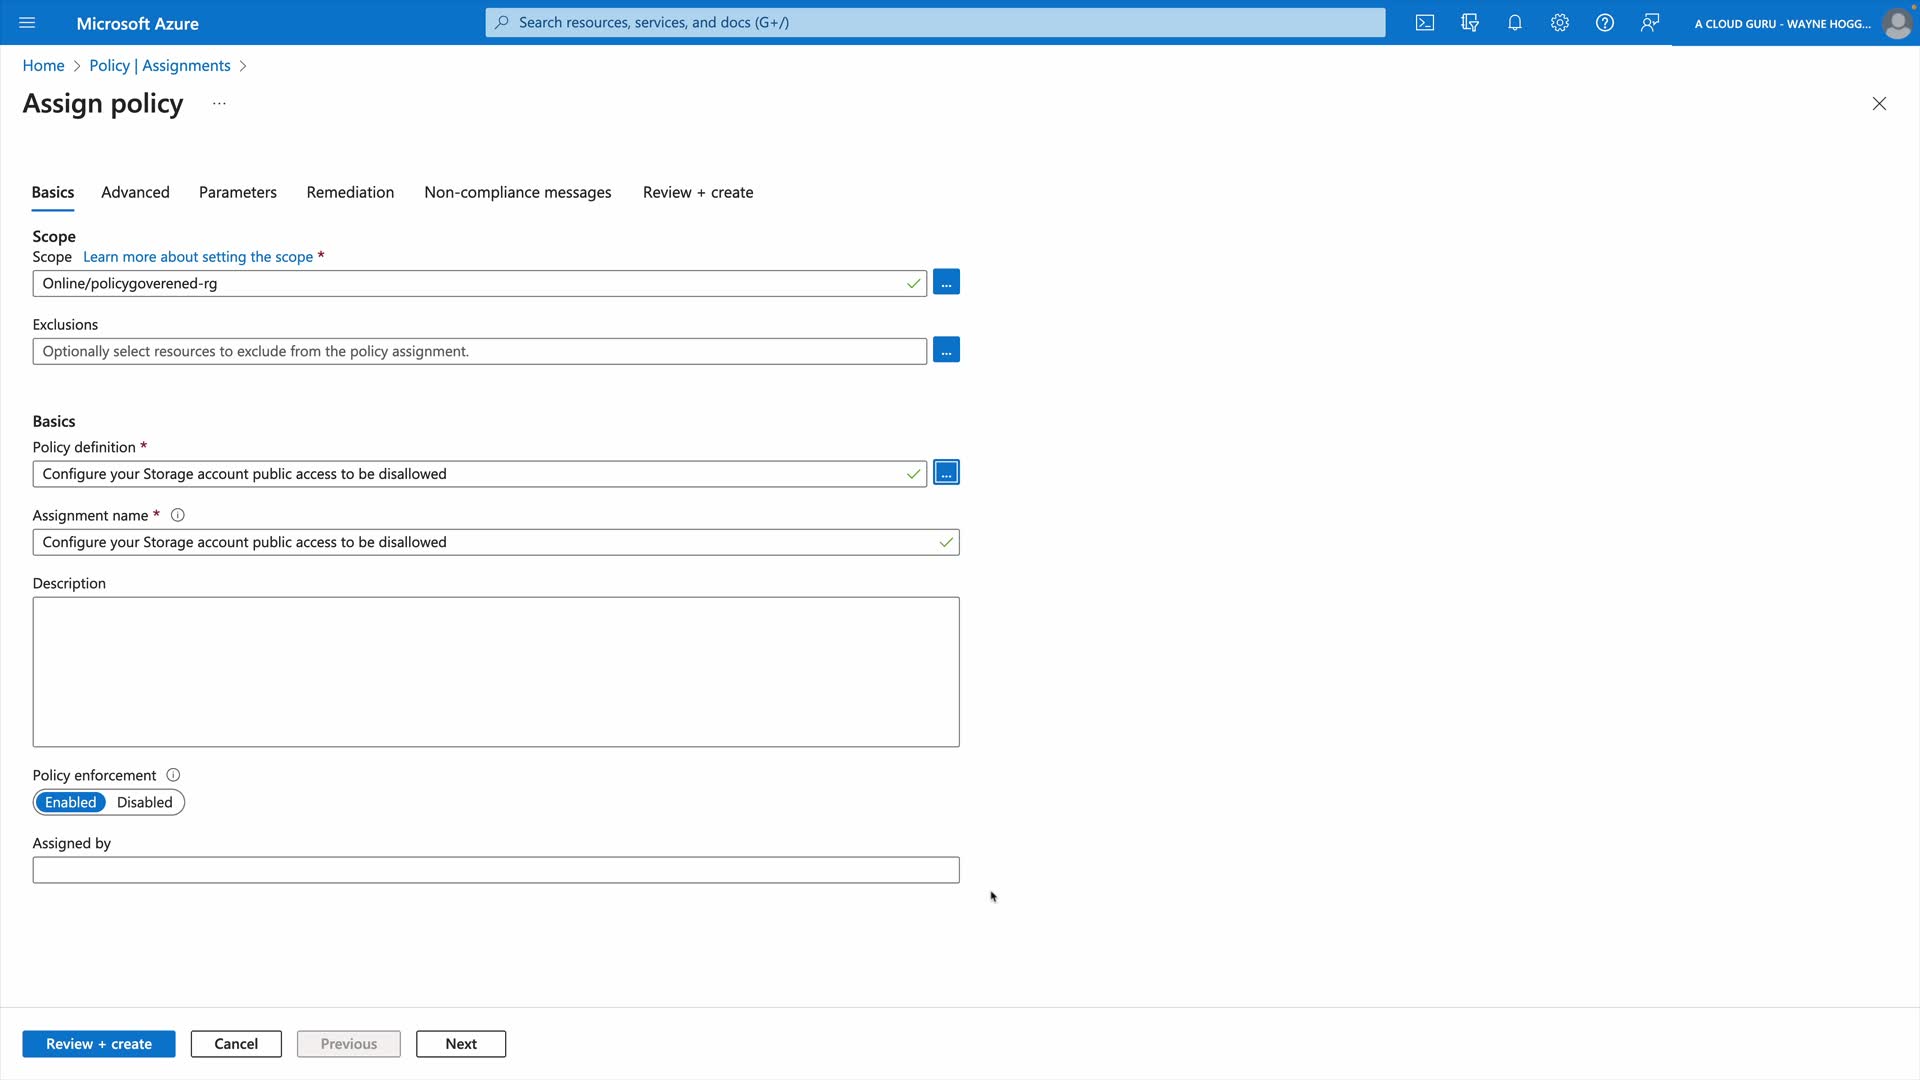Open the notifications bell

pyautogui.click(x=1515, y=23)
